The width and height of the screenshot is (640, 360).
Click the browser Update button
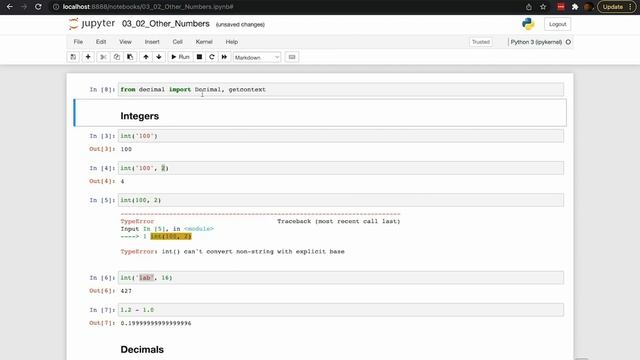[x=616, y=7]
